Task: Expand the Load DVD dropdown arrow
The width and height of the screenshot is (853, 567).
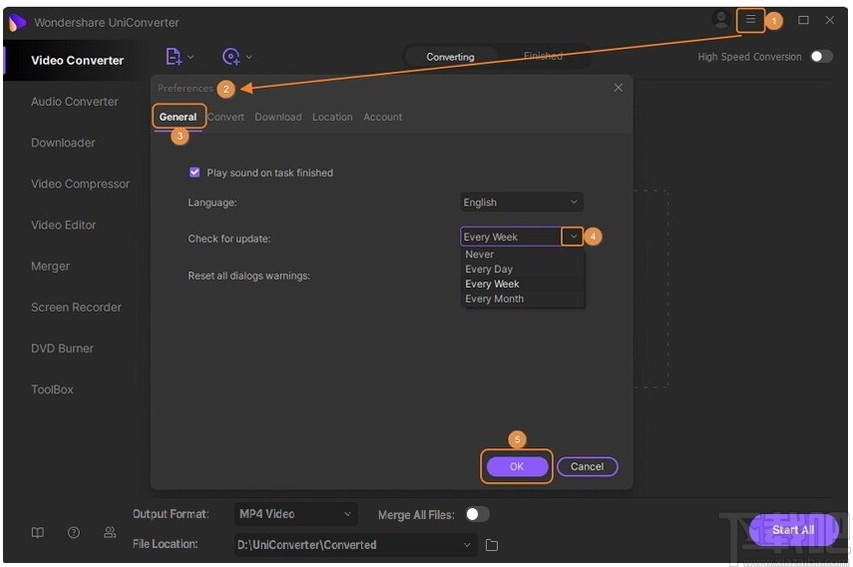Action: click(249, 57)
